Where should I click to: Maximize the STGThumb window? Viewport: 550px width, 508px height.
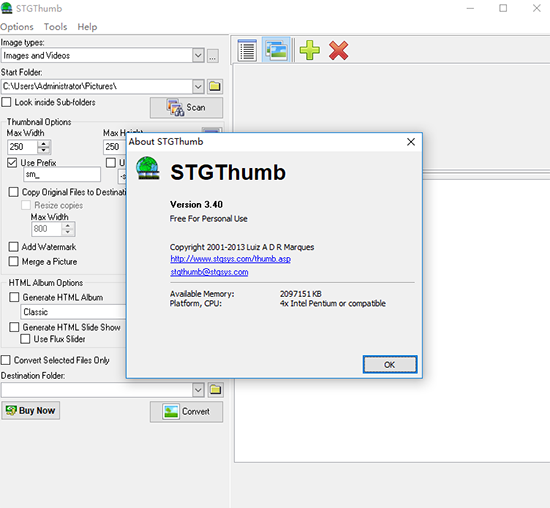pos(503,8)
